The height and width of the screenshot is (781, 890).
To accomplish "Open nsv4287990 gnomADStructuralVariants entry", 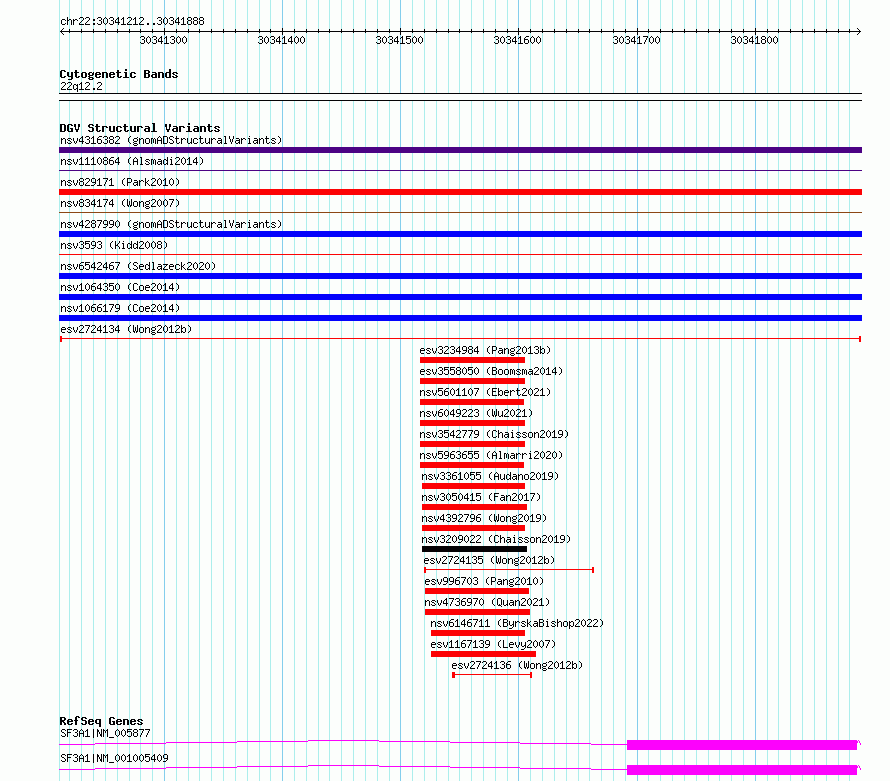I will (x=171, y=224).
